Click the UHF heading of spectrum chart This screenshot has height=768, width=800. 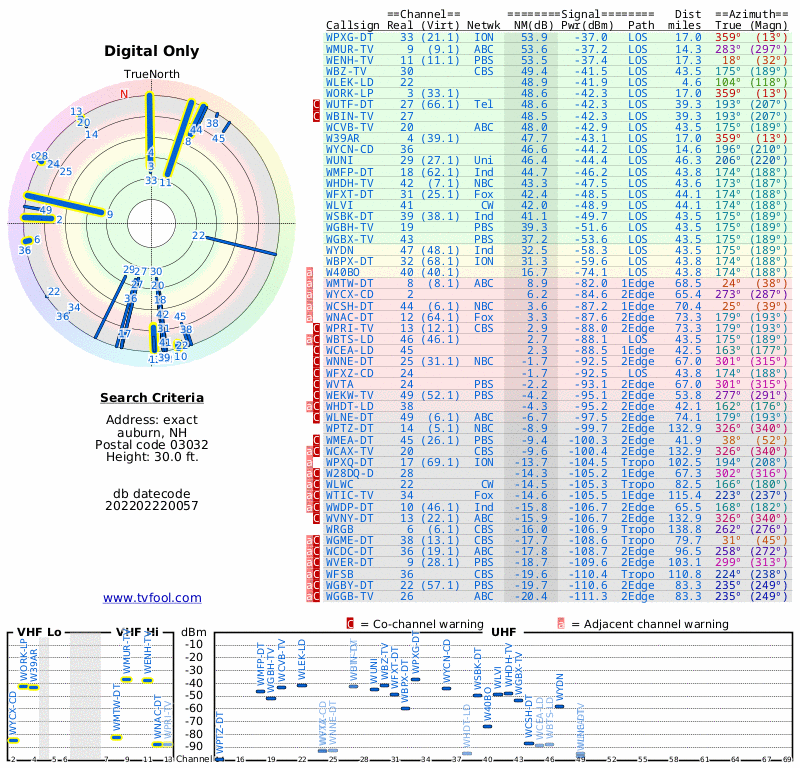click(504, 632)
